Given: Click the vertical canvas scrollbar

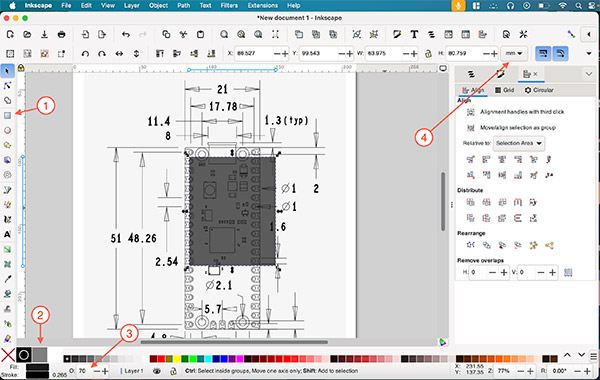Looking at the screenshot, I should click(x=443, y=201).
